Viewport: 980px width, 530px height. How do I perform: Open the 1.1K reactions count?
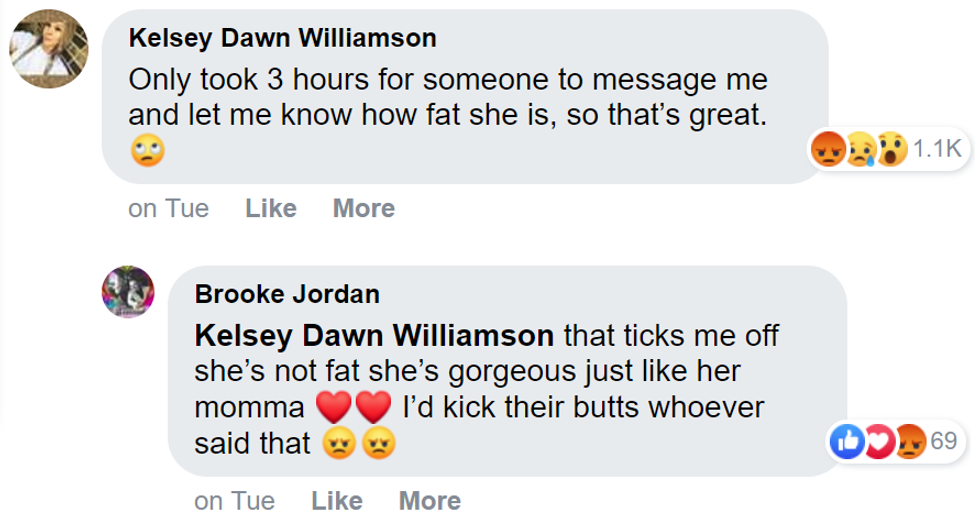[x=936, y=150]
